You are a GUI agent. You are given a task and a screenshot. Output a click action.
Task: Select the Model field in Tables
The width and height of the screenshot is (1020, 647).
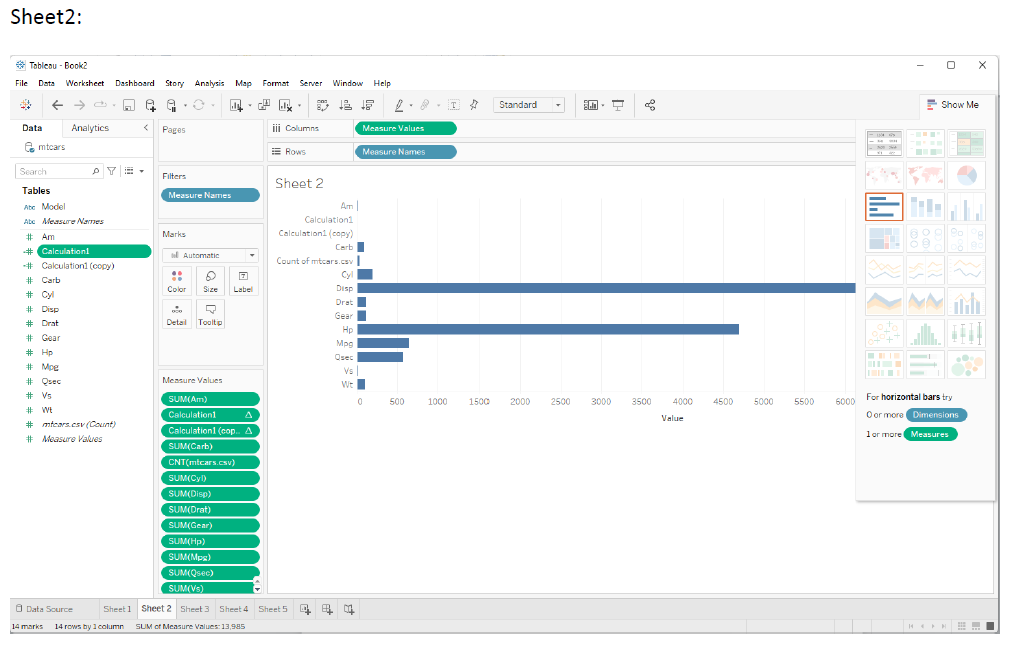point(53,207)
